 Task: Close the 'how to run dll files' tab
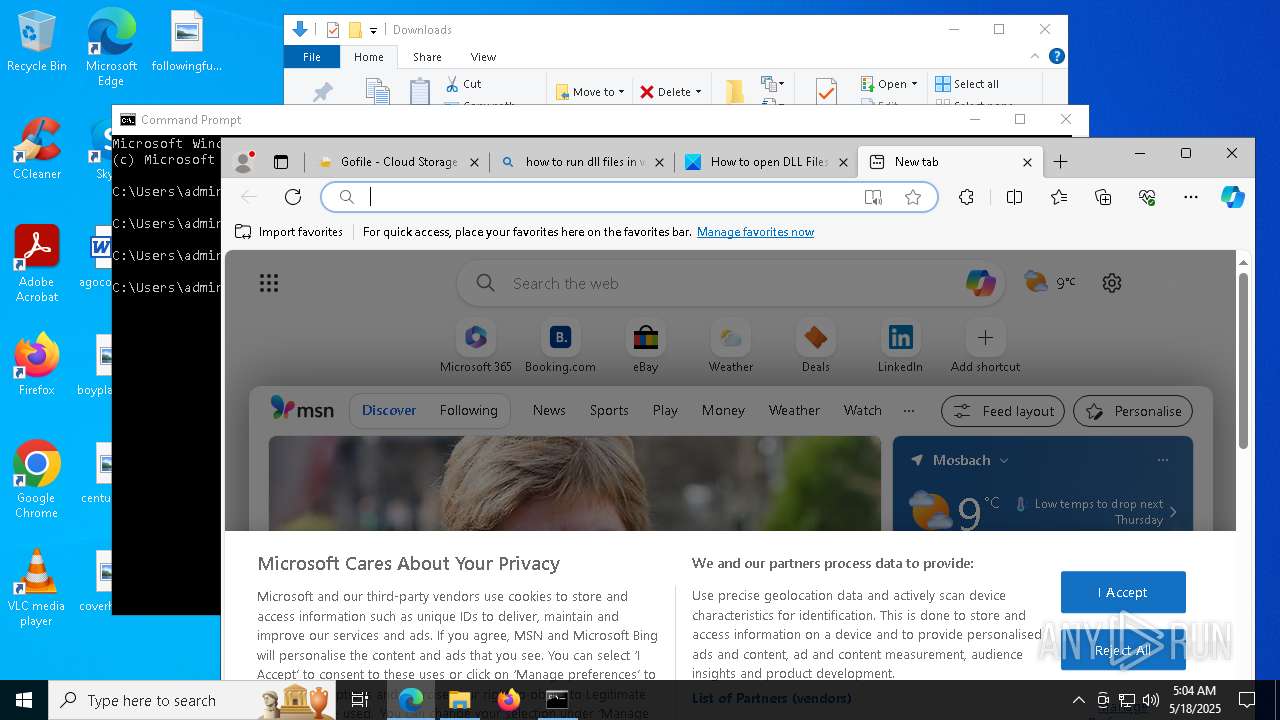[659, 162]
